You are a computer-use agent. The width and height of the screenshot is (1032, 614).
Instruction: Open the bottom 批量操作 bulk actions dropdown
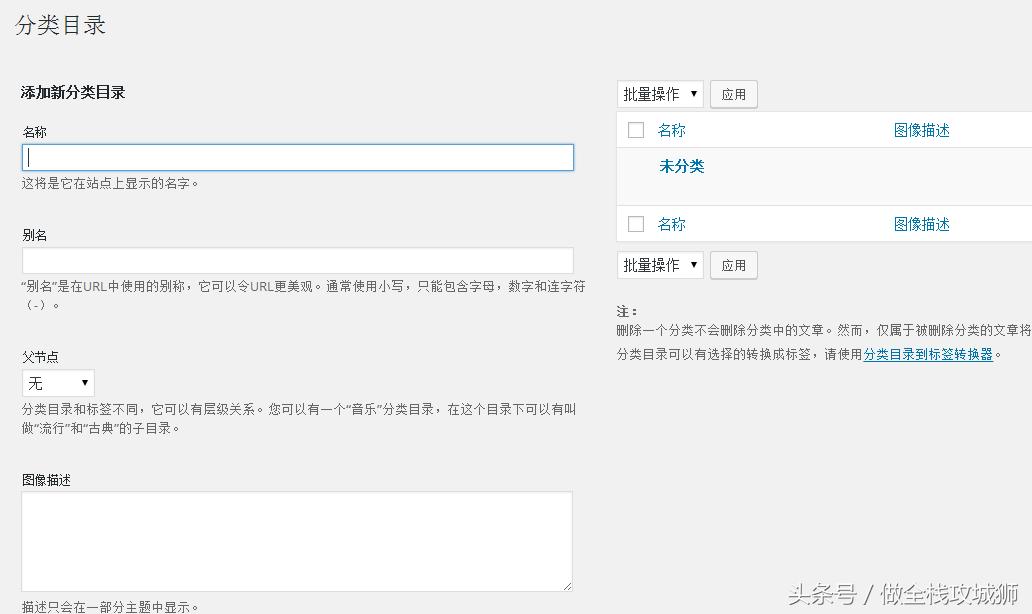click(x=659, y=264)
